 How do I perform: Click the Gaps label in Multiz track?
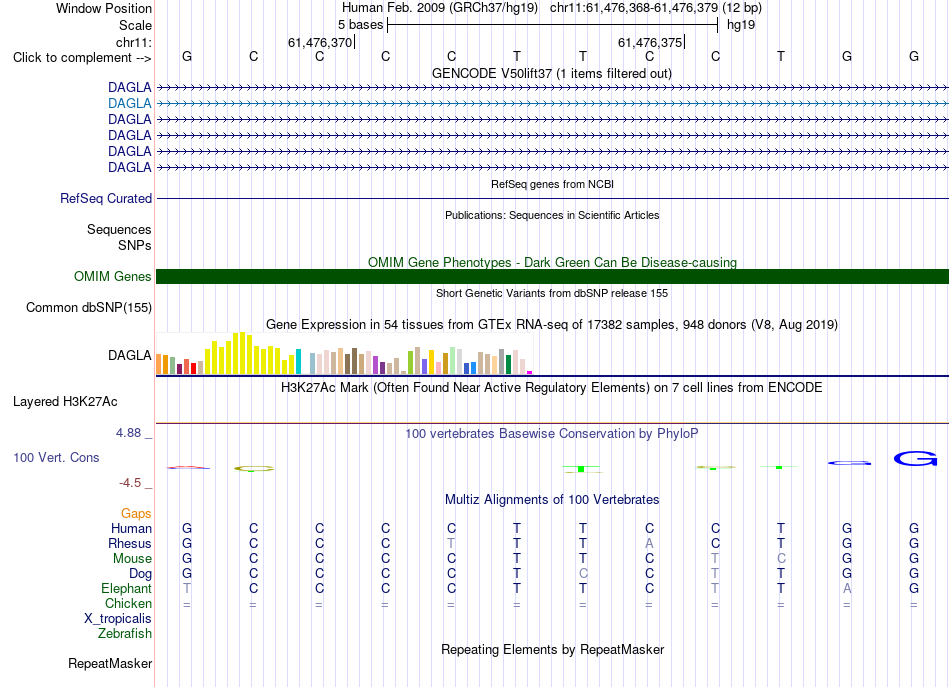pos(136,514)
